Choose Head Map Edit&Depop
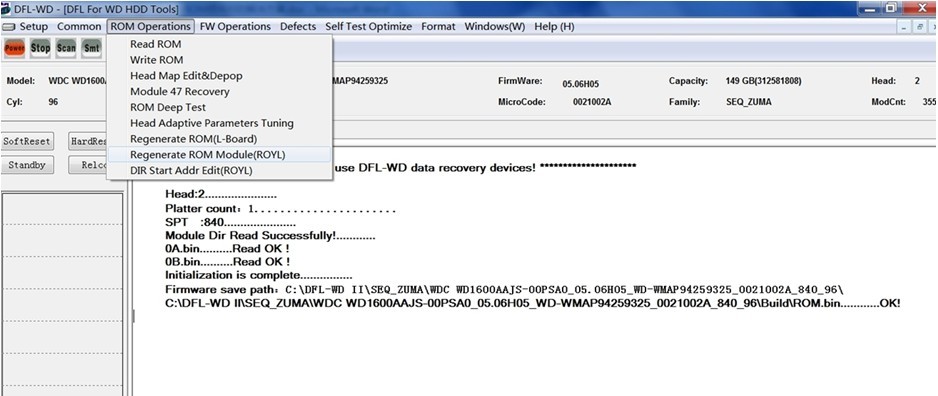Image resolution: width=938 pixels, height=396 pixels. [x=219, y=76]
